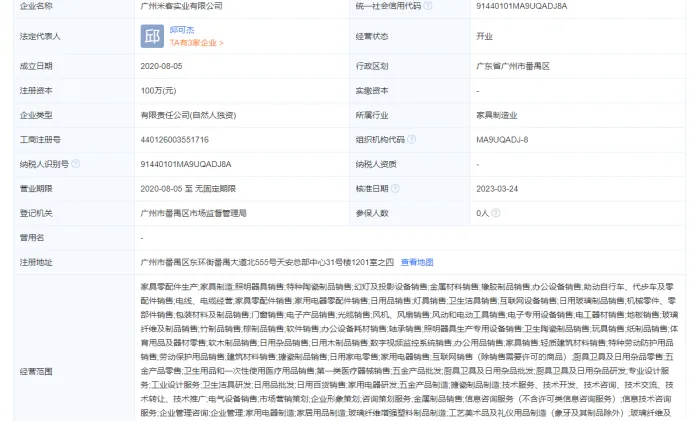Click the 纳税人识别号 label text

click(x=44, y=164)
